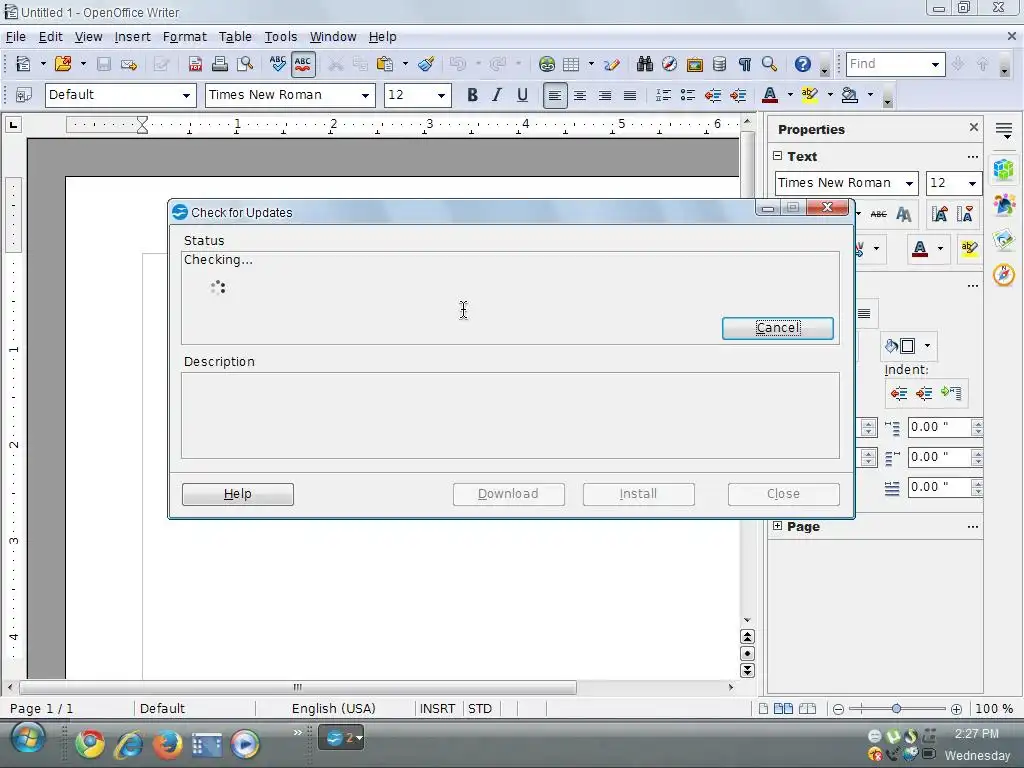
Task: Export directly as PDF icon
Action: point(195,64)
